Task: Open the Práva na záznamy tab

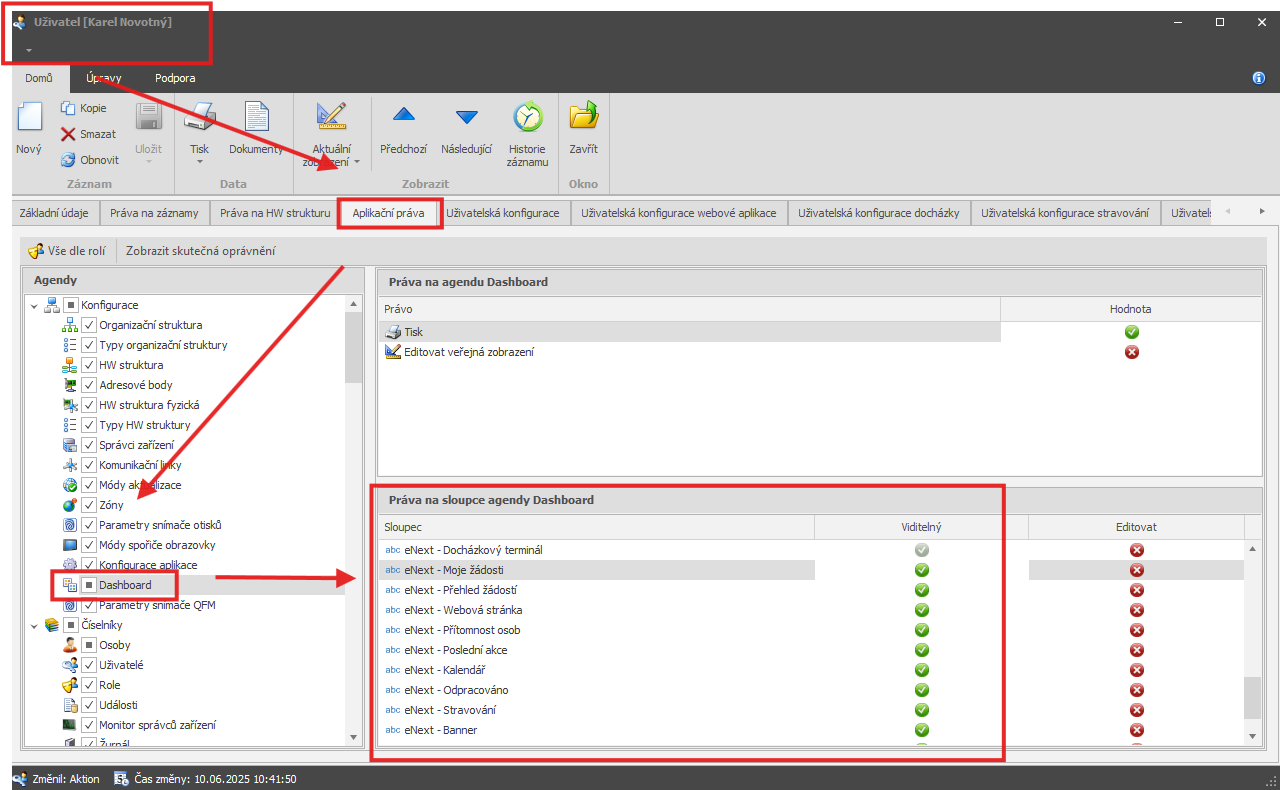Action: pyautogui.click(x=155, y=213)
